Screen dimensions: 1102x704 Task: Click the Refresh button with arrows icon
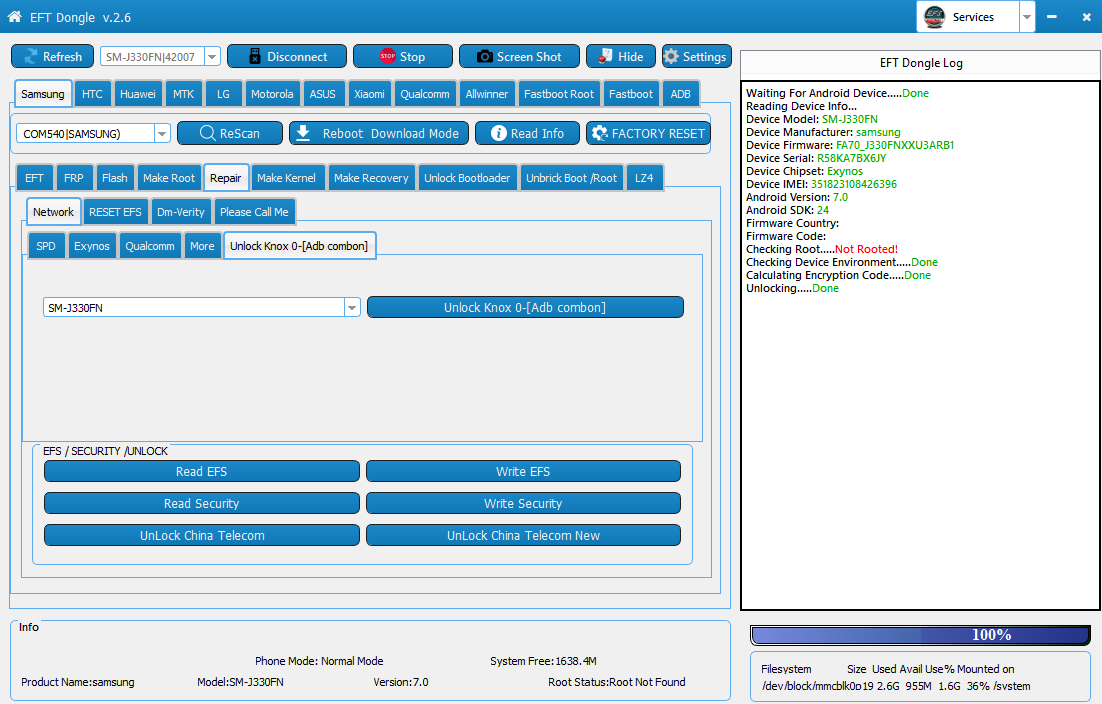(52, 57)
